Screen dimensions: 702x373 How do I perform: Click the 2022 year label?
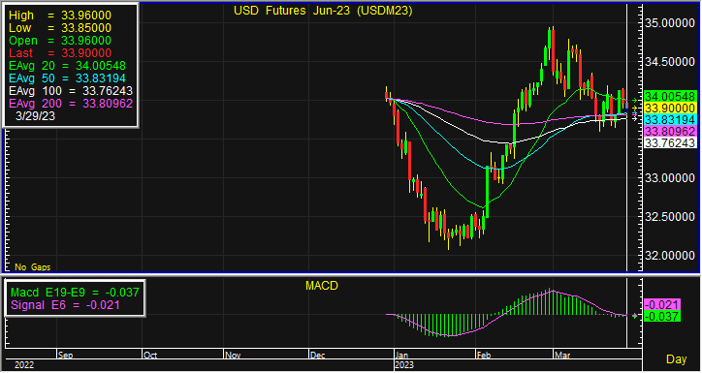click(x=24, y=365)
